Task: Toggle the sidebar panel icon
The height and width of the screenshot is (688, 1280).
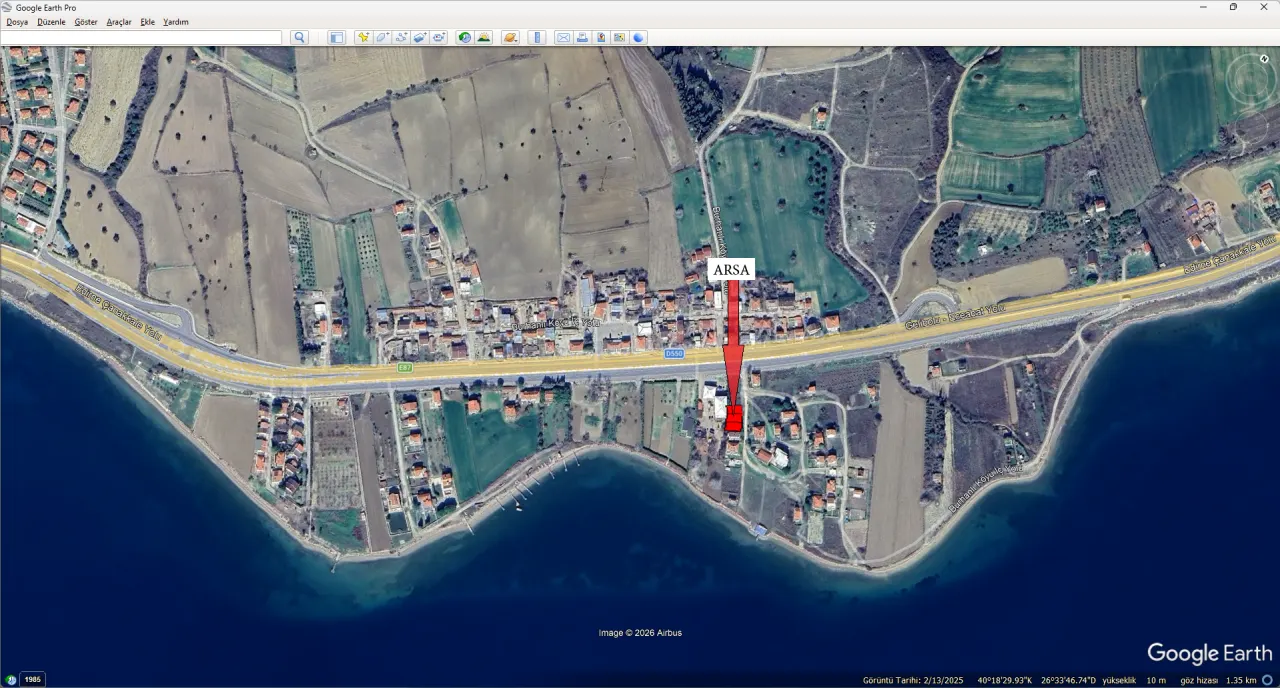Action: pyautogui.click(x=336, y=37)
